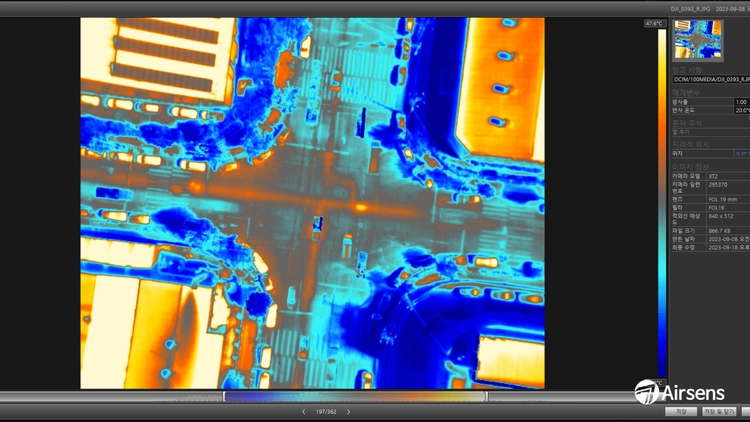Select the thermal preview thumbnail
The height and width of the screenshot is (422, 750).
click(697, 40)
